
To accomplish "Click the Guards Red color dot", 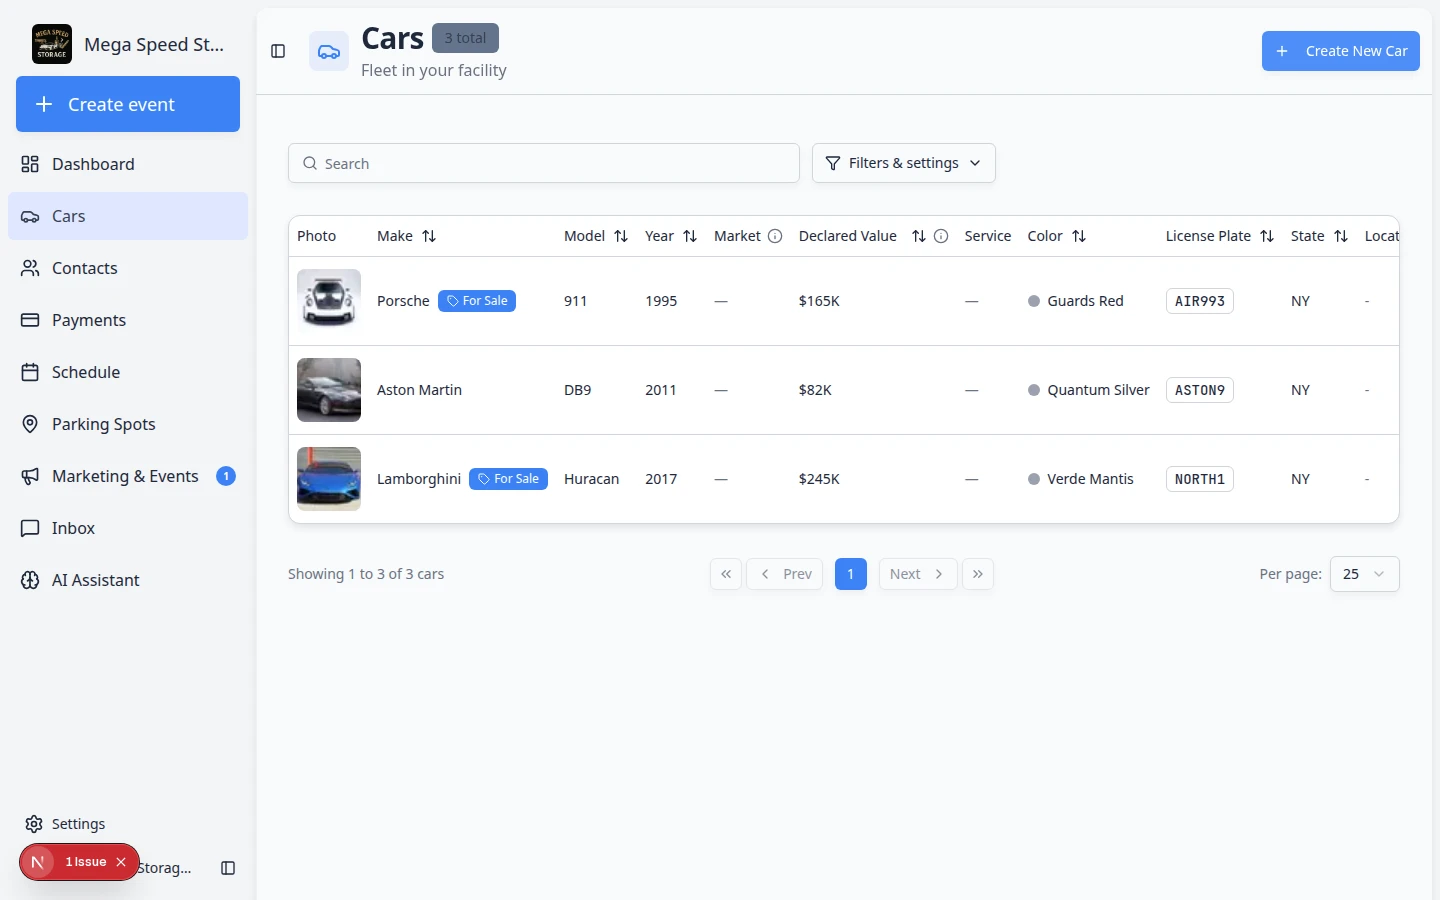I will (x=1034, y=301).
